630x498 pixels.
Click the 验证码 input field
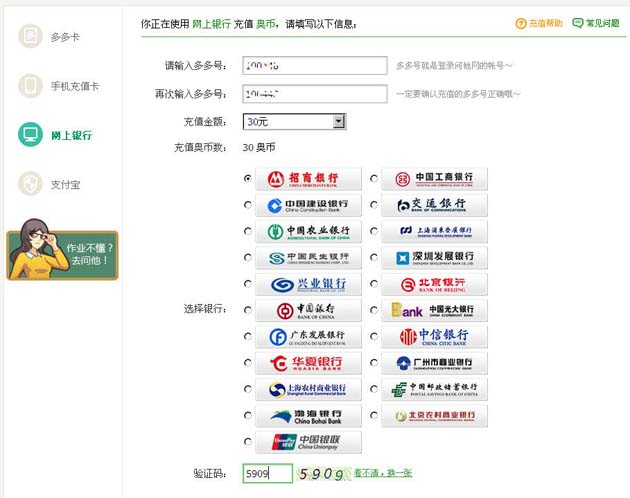267,473
